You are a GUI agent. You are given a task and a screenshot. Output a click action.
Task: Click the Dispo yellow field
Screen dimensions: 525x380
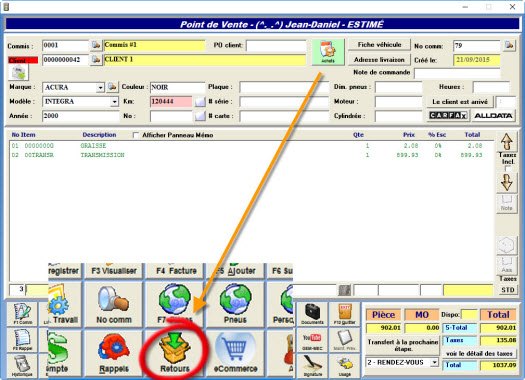coord(469,314)
